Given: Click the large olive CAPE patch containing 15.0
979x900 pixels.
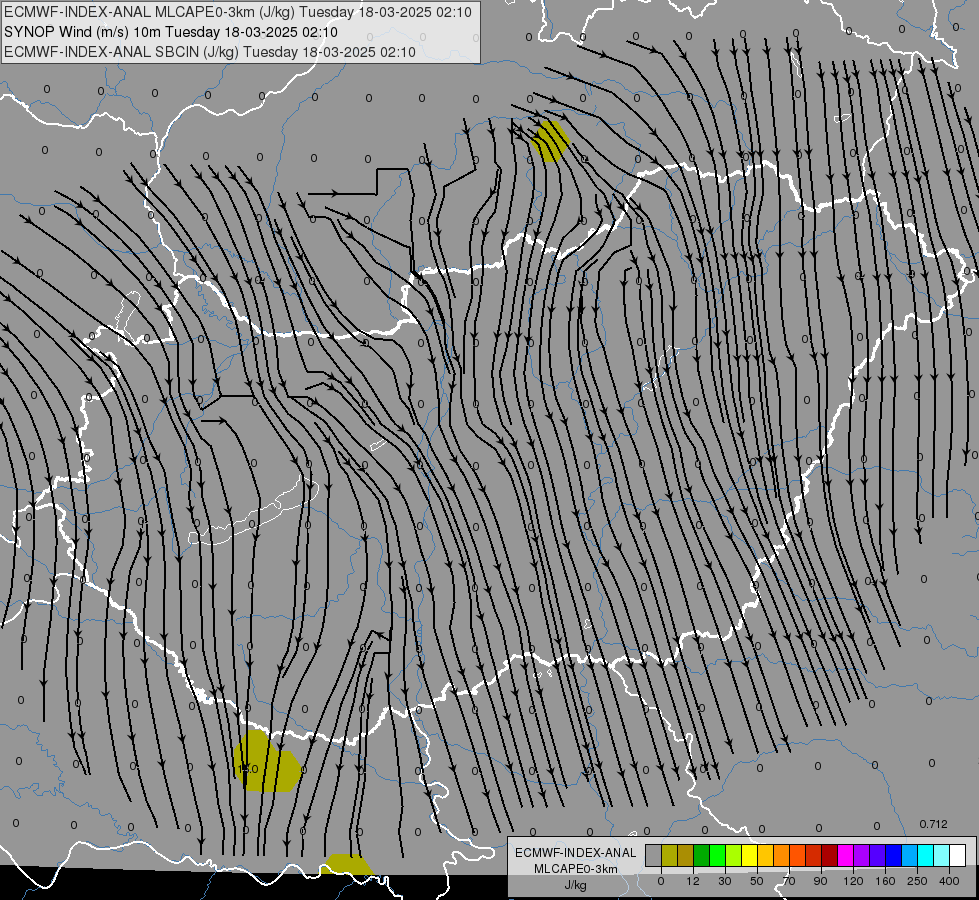Looking at the screenshot, I should 267,762.
